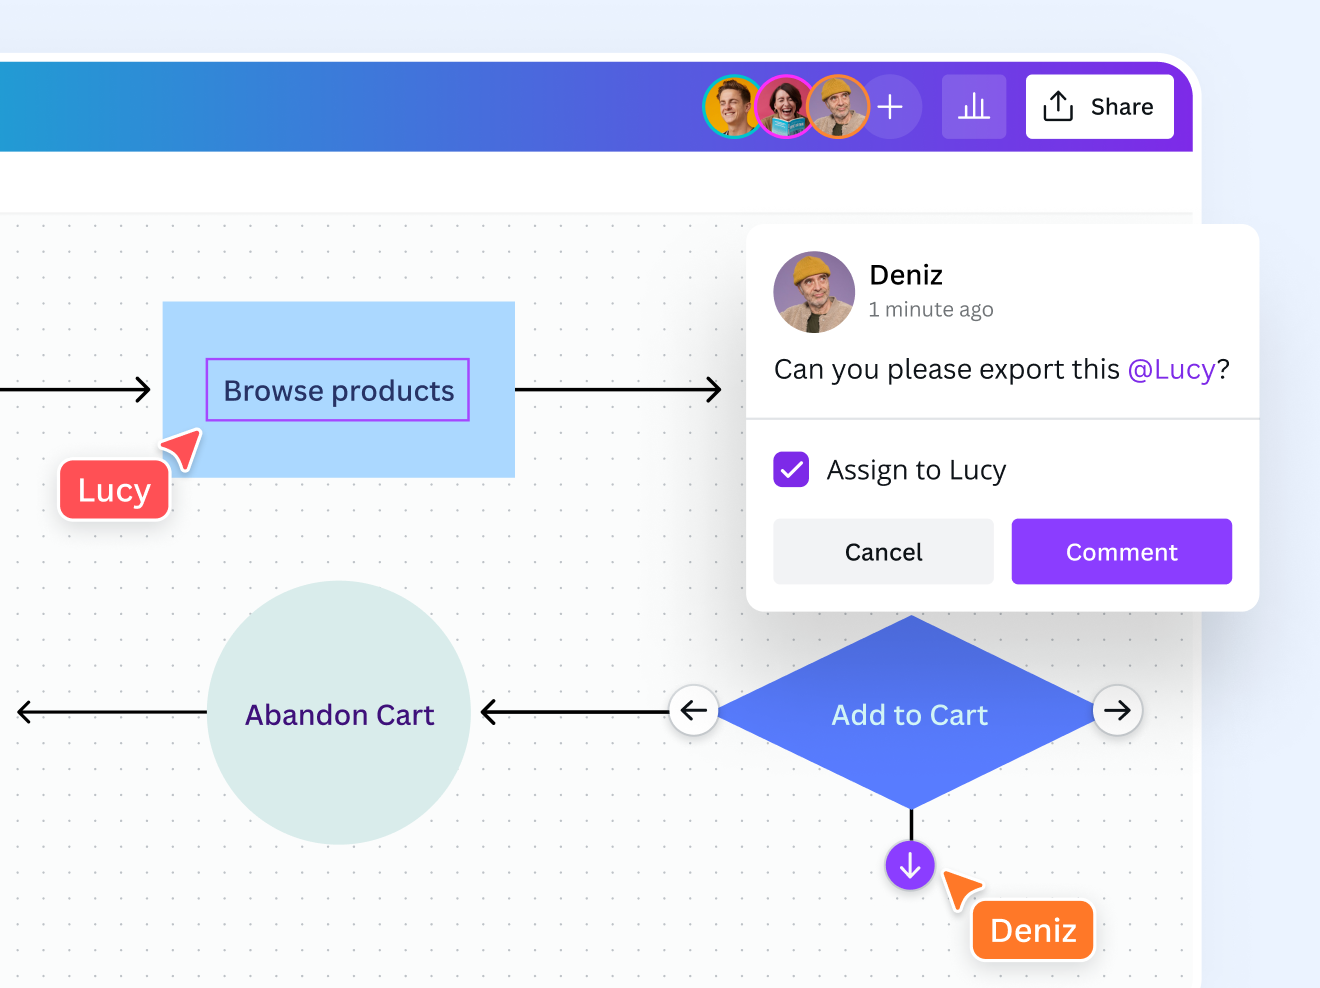Click the Browse products text box
Viewport: 1320px width, 988px height.
[x=338, y=390]
